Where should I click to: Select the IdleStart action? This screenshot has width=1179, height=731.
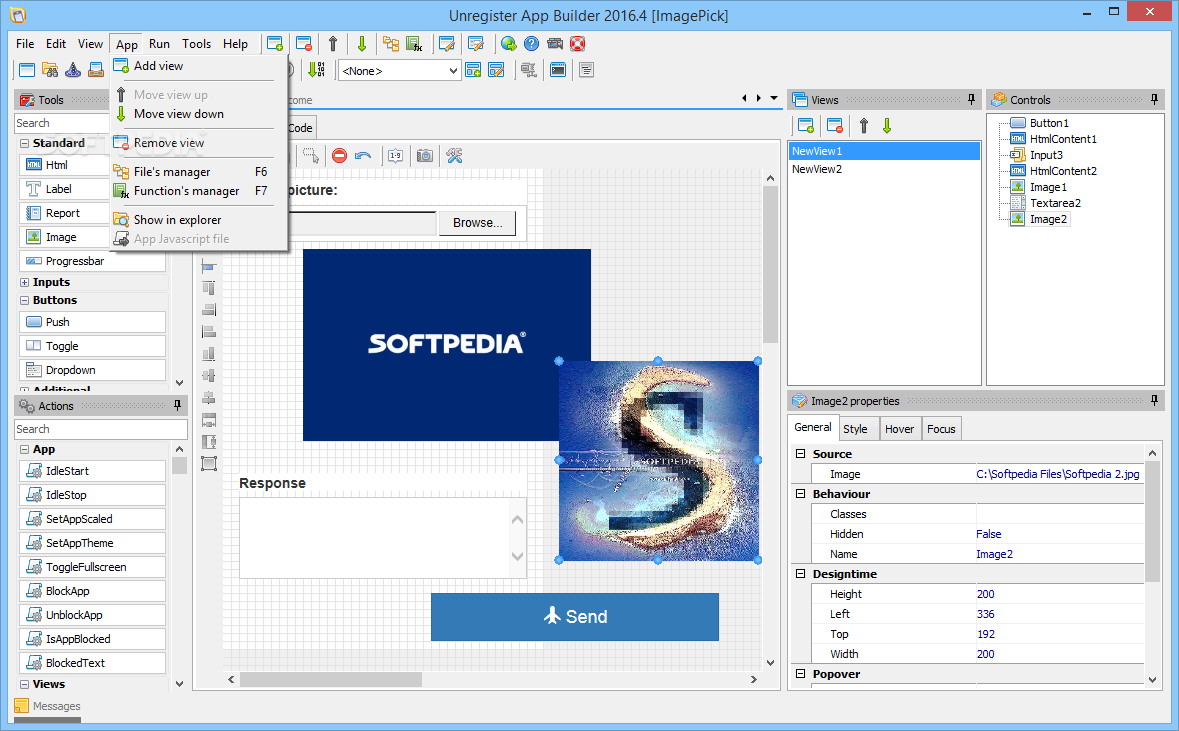tap(92, 471)
